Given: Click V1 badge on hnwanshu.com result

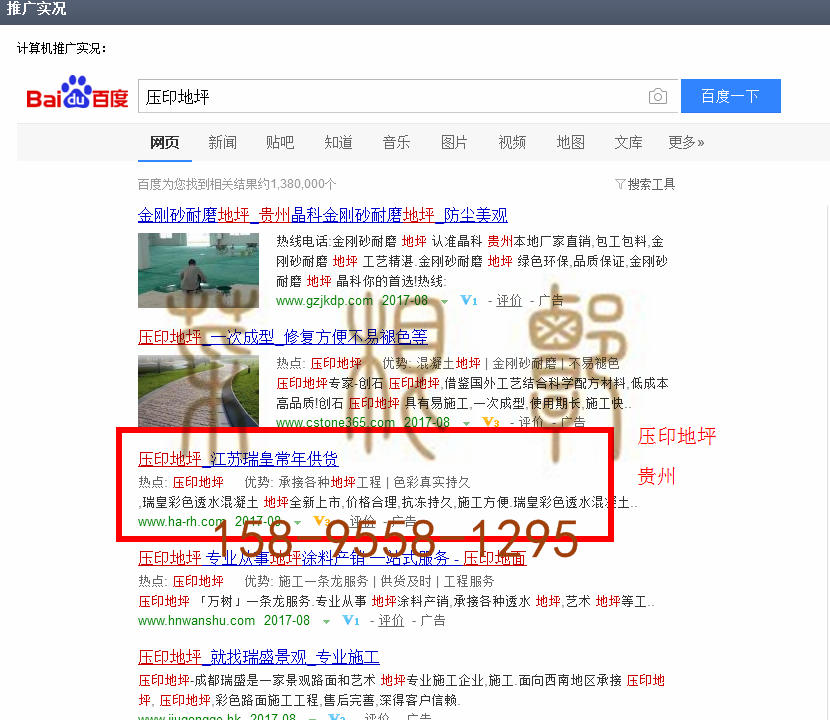Looking at the screenshot, I should point(351,620).
